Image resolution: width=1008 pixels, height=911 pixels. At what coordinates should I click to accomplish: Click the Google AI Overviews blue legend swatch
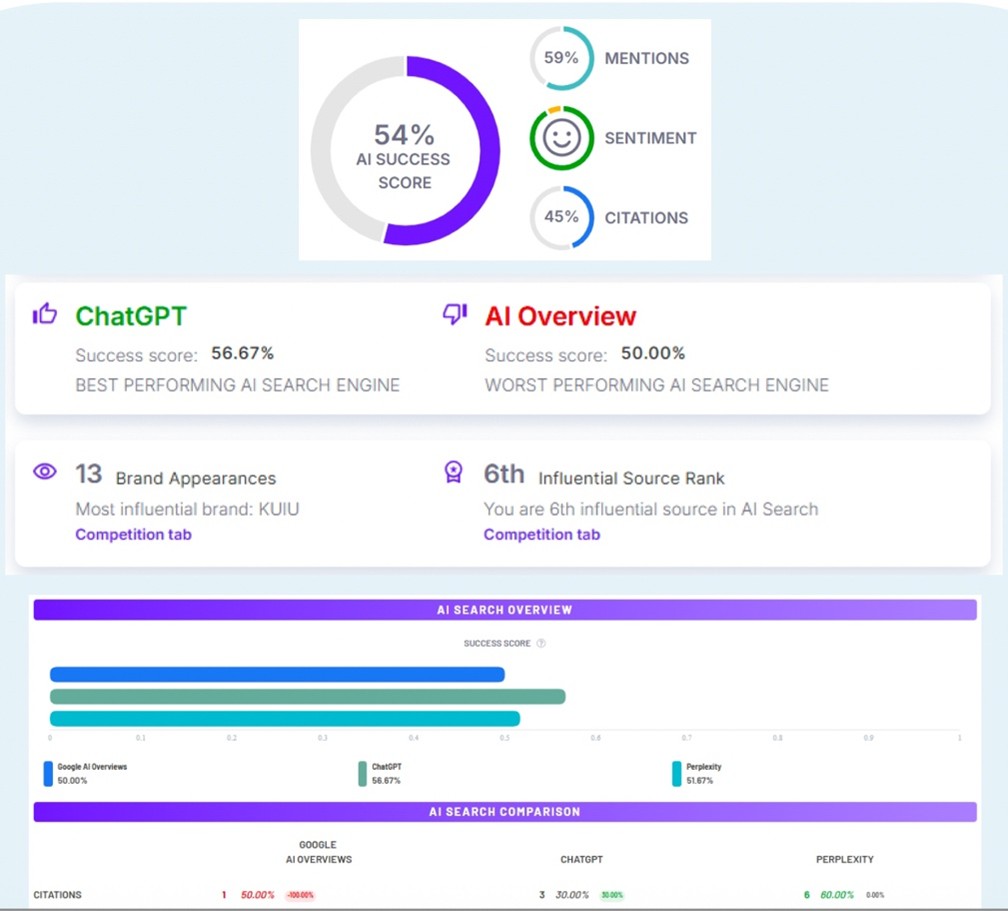(48, 774)
